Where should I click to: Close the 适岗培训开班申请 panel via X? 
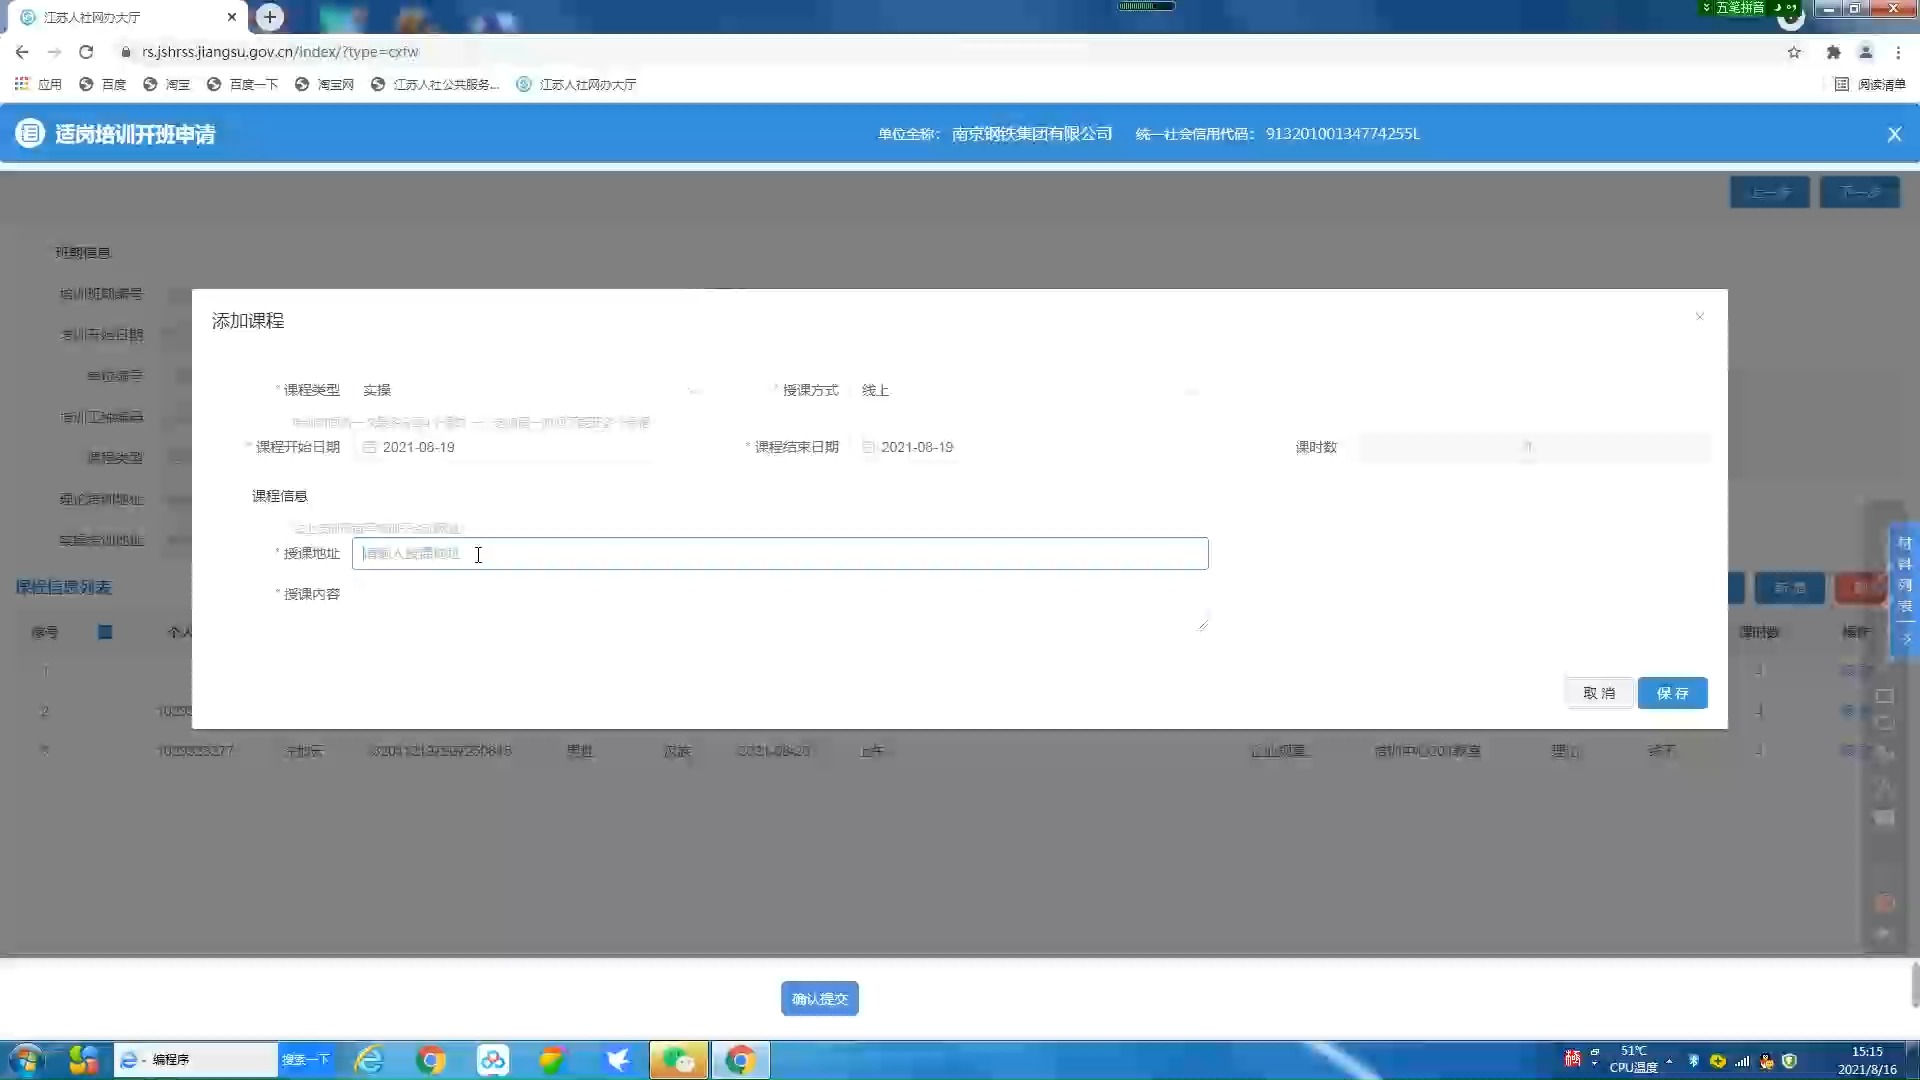[1894, 134]
